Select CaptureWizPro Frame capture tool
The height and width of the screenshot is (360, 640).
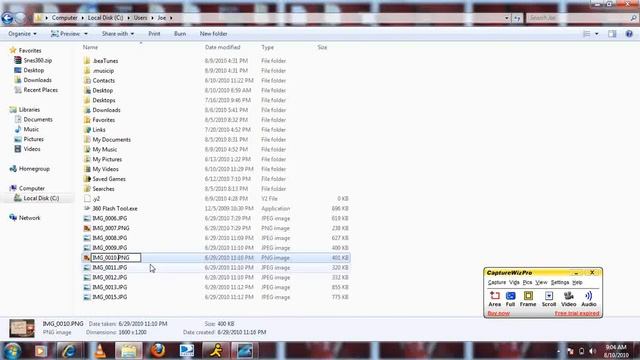528,299
